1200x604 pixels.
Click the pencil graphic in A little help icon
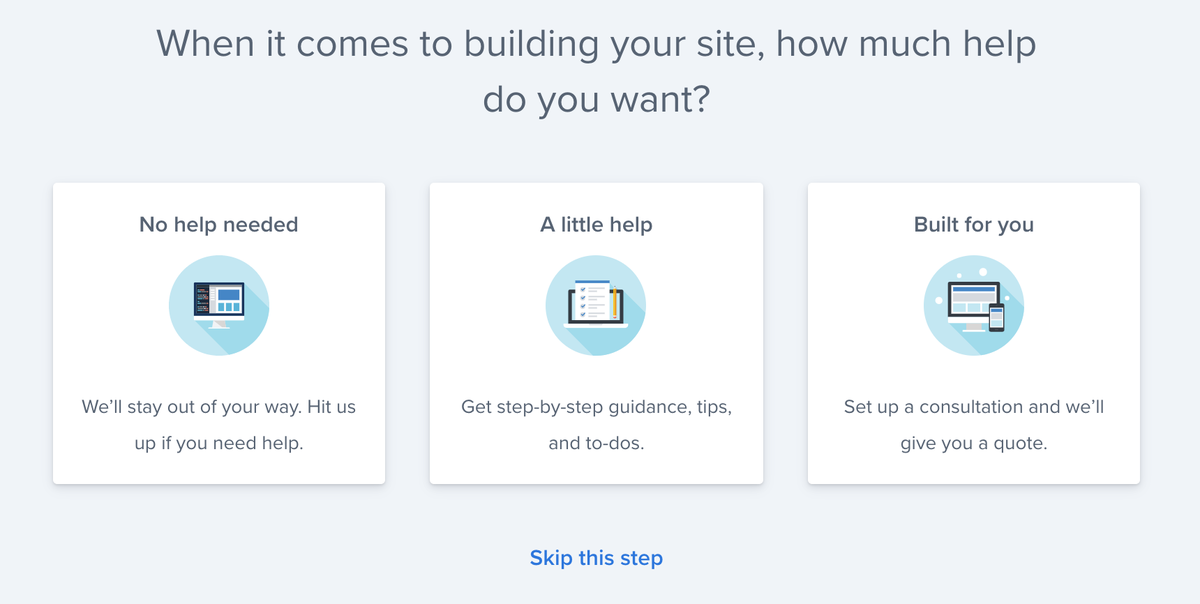(615, 303)
